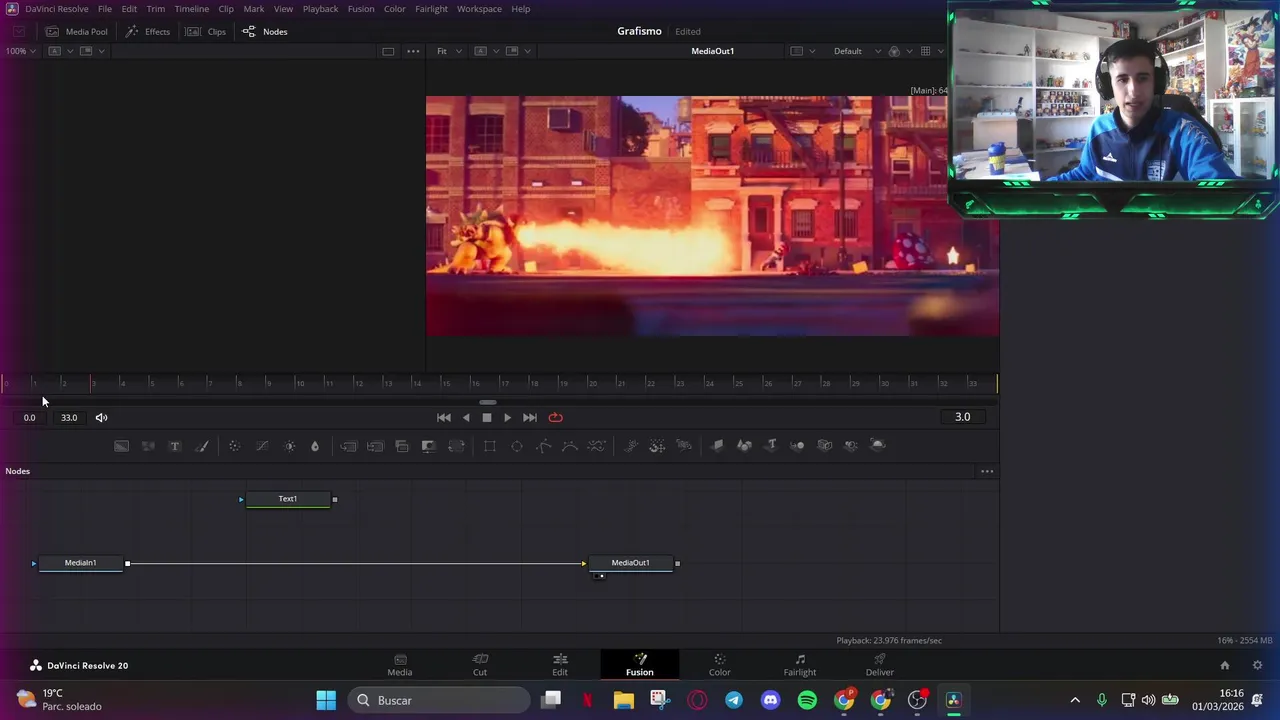Open the left viewer zoom dropdown at 100%
1280x720 pixels.
click(x=21, y=51)
